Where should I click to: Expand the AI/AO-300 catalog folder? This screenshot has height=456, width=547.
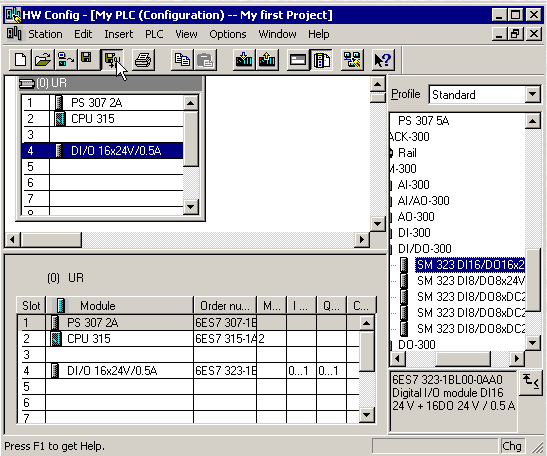(424, 201)
